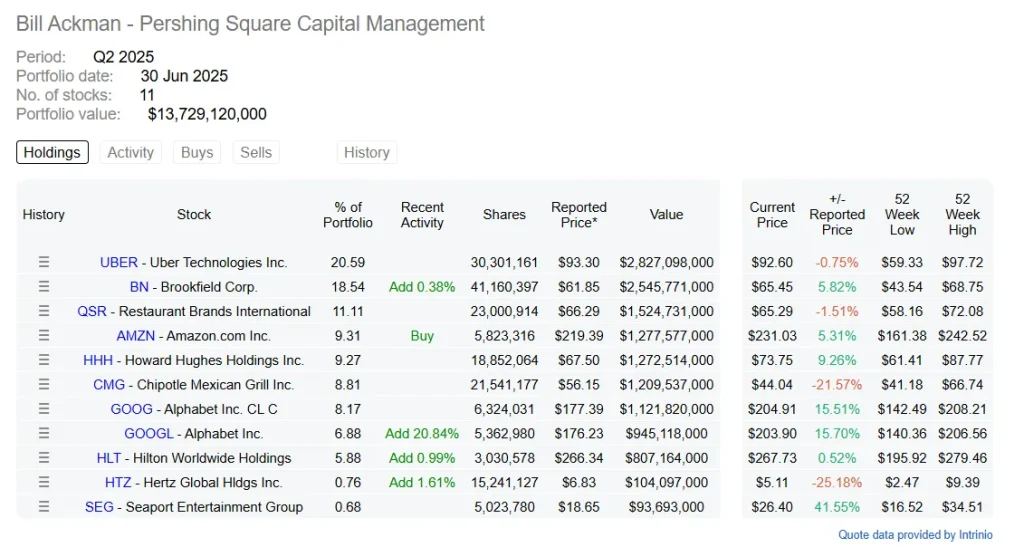Open history icon for HHH row
1024x547 pixels.
pyautogui.click(x=44, y=360)
